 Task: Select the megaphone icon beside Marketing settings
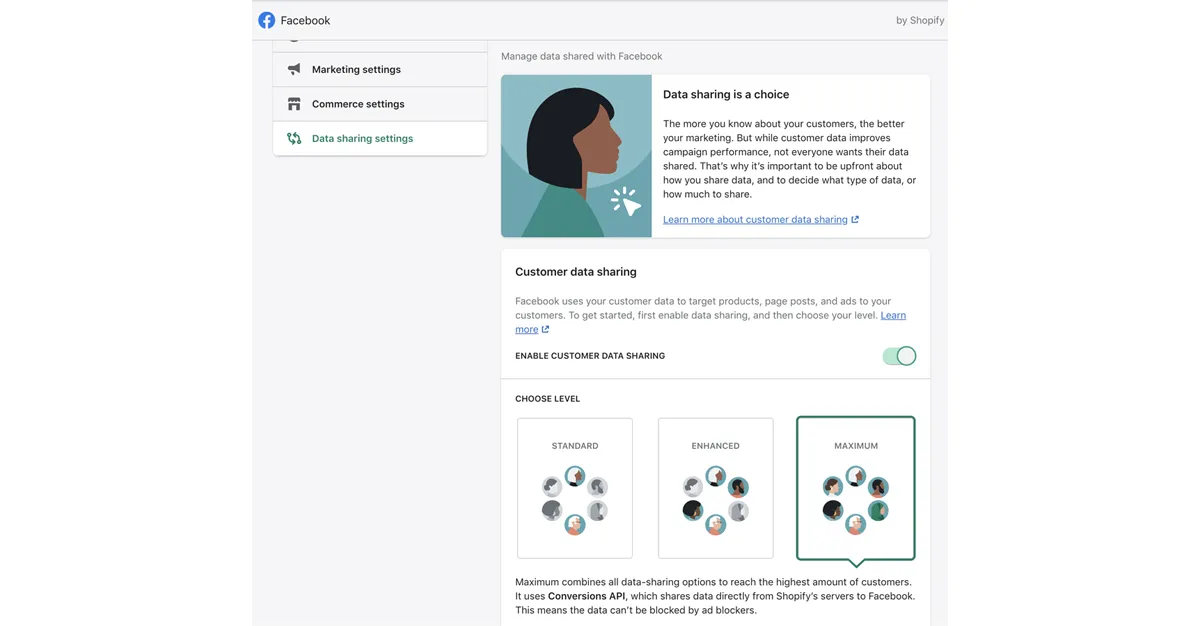tap(293, 69)
